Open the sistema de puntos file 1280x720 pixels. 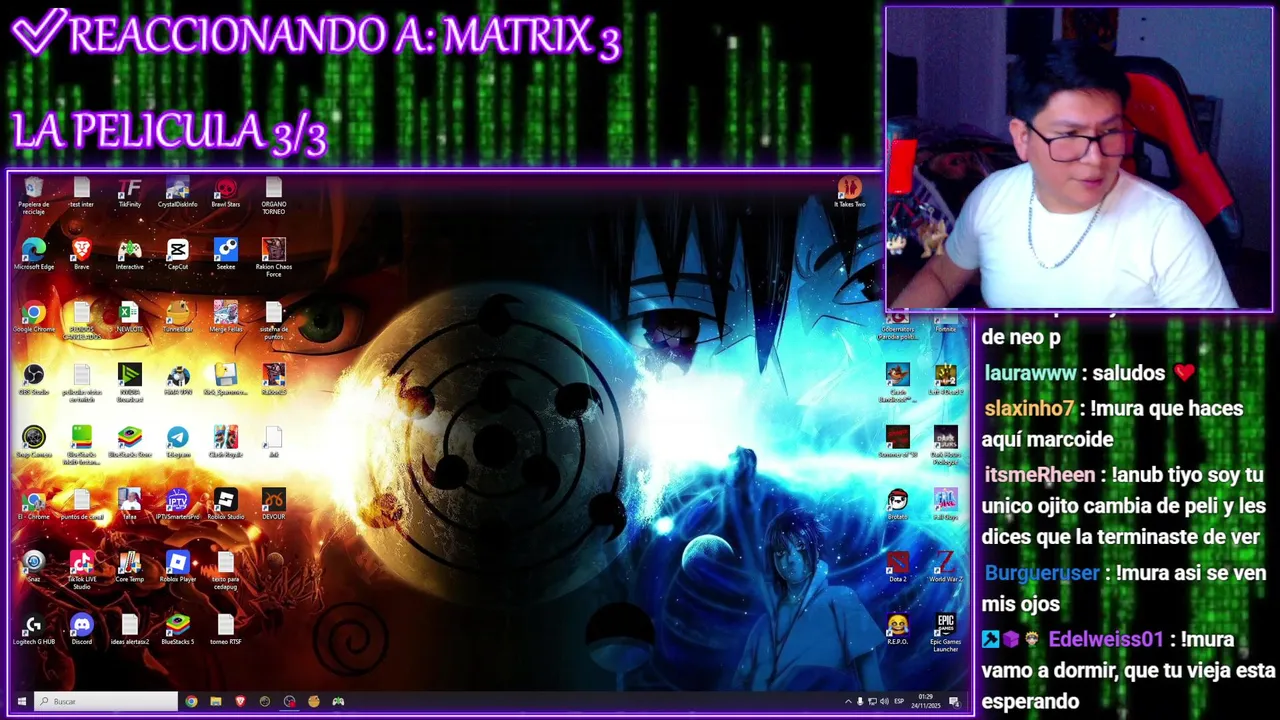click(x=273, y=321)
